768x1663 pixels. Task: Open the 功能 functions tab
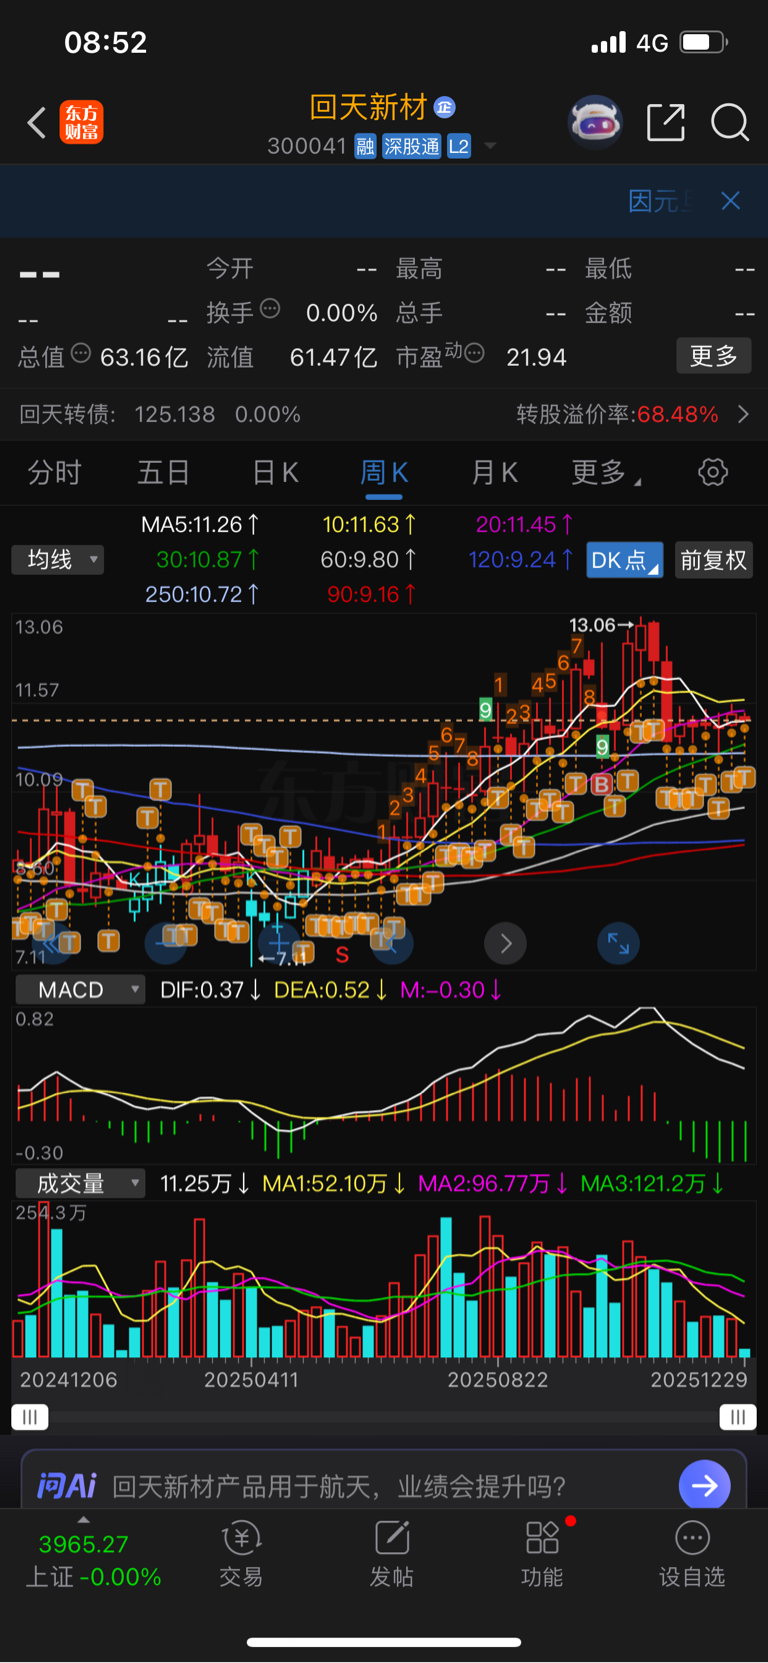pos(543,1555)
